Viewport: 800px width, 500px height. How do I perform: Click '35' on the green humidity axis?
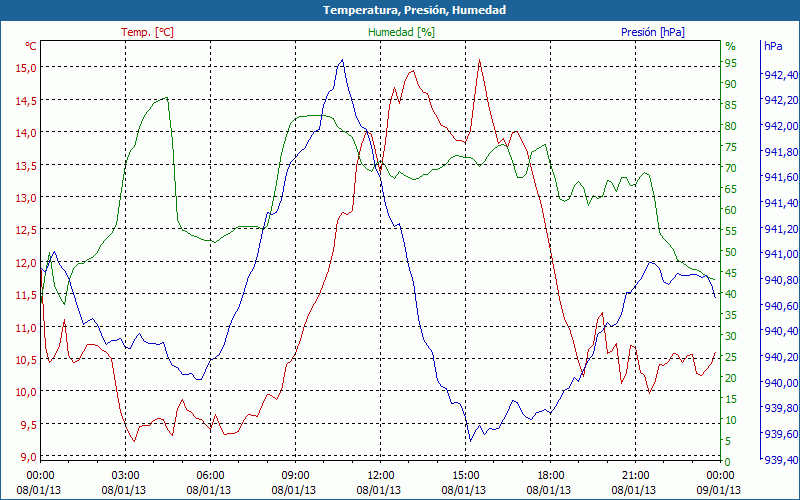click(x=731, y=315)
